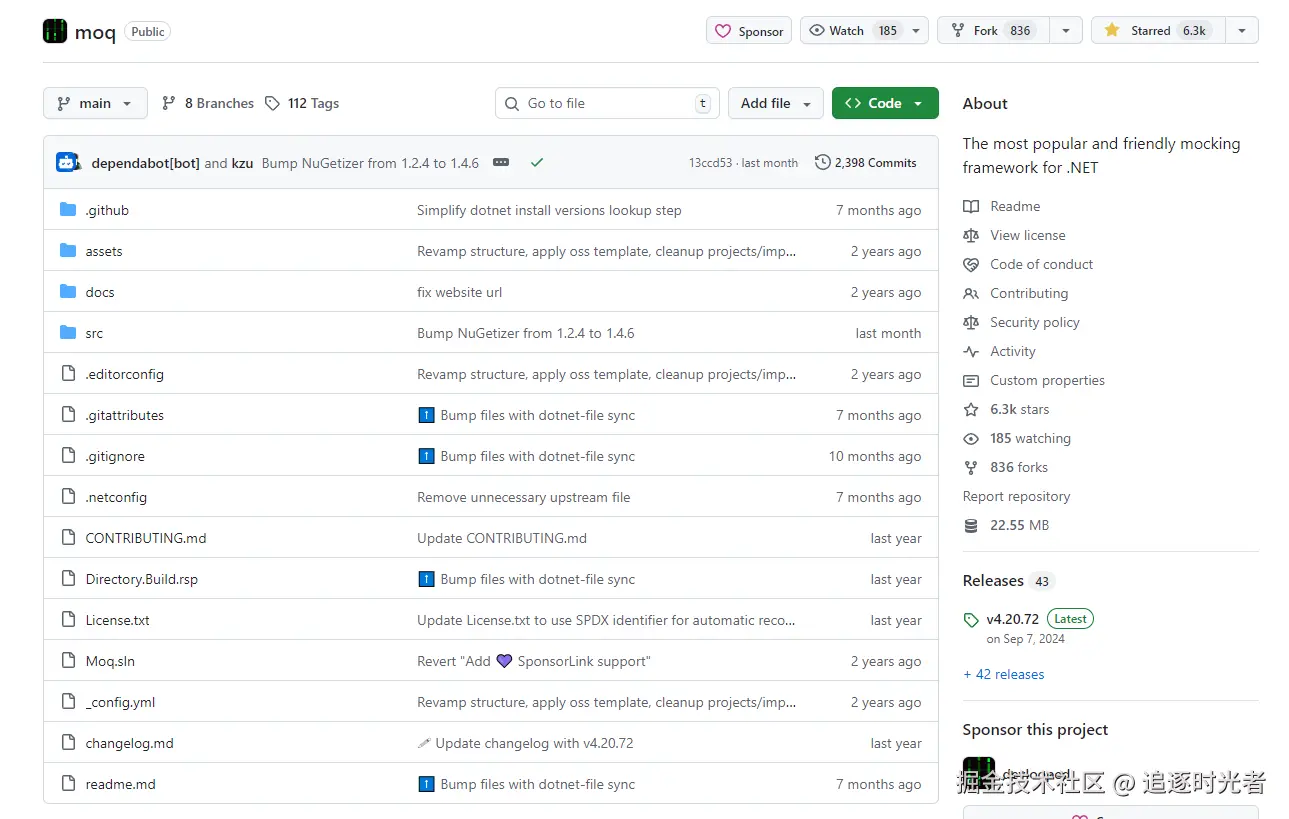The height and width of the screenshot is (819, 1289).
Task: Open the v4.20.72 release link
Action: click(x=1012, y=619)
